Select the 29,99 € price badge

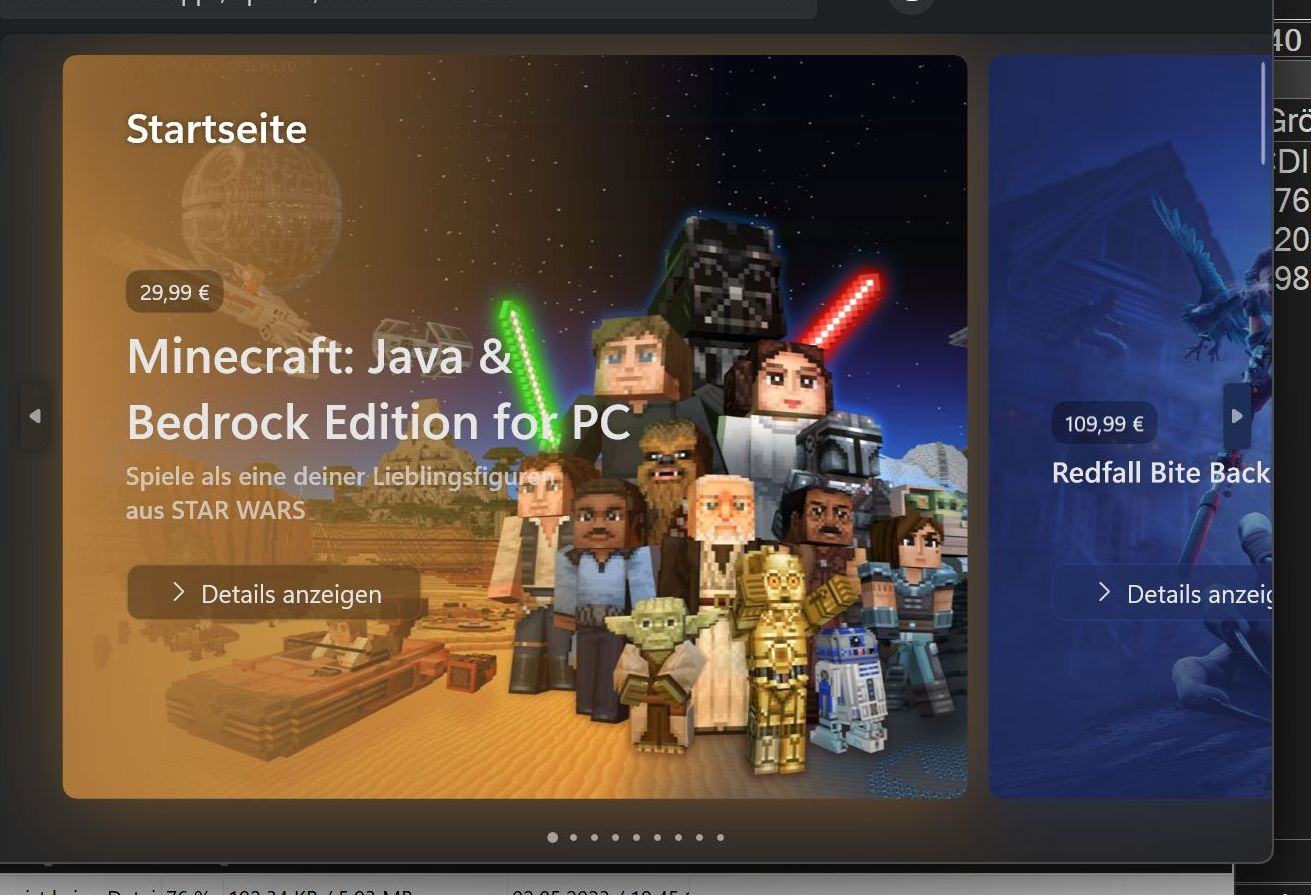pyautogui.click(x=174, y=292)
